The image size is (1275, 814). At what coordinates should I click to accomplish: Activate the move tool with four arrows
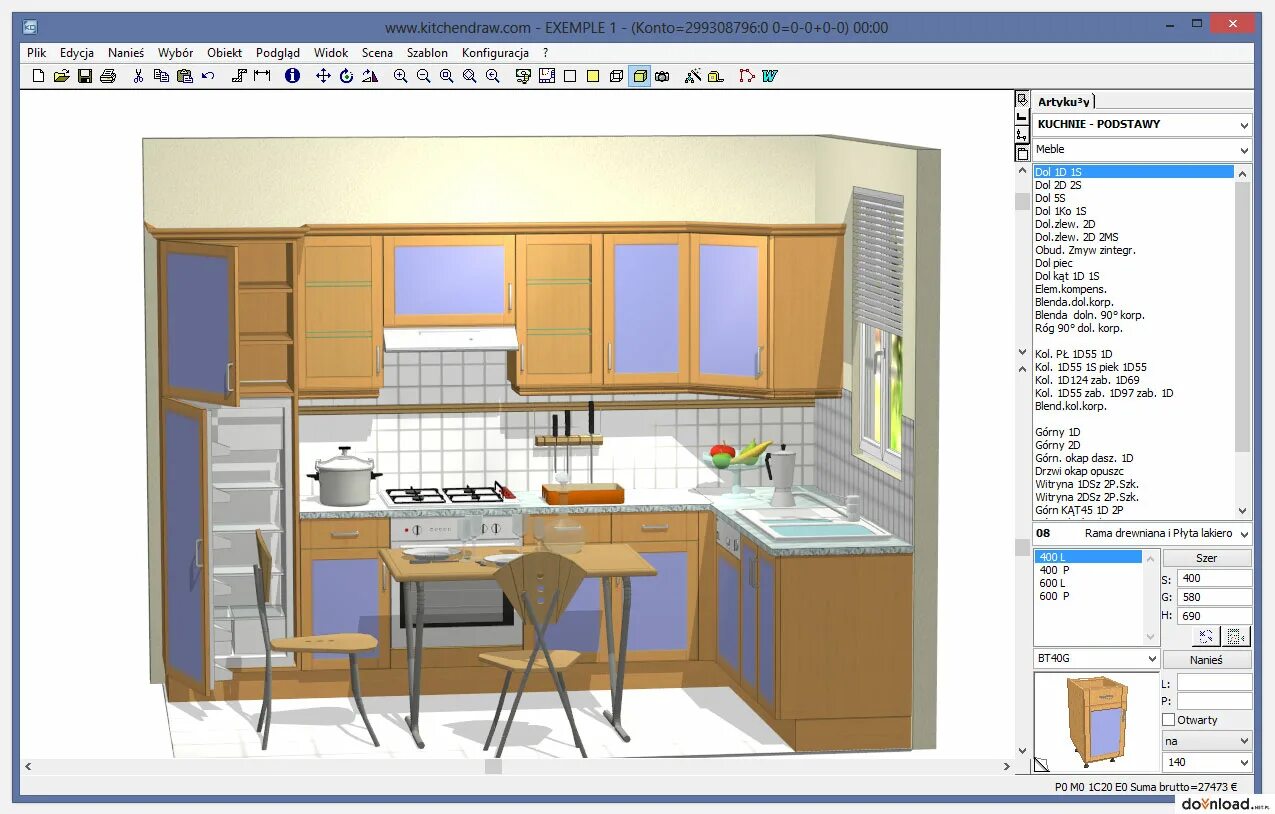coord(323,76)
